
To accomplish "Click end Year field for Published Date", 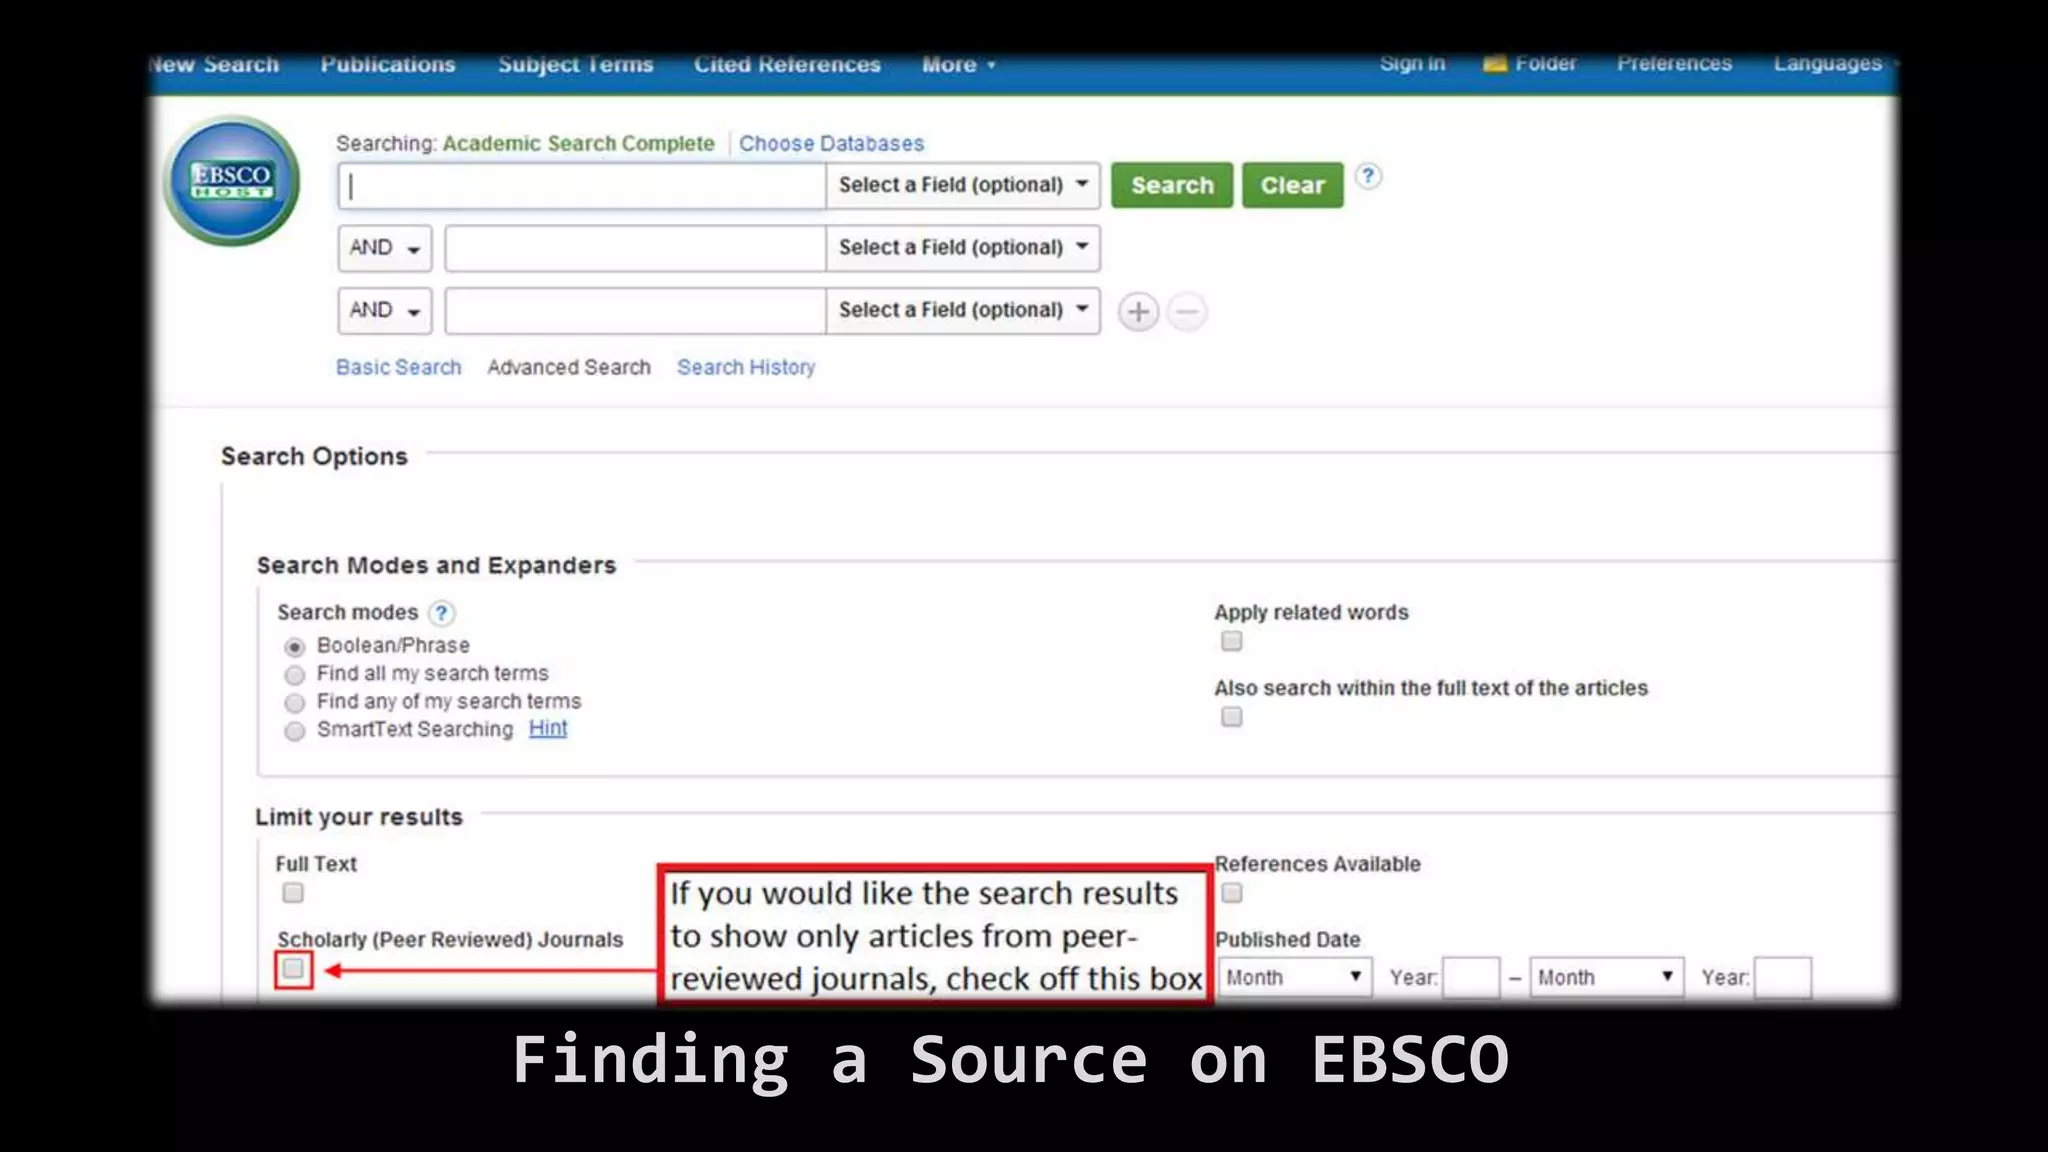I will (1783, 977).
